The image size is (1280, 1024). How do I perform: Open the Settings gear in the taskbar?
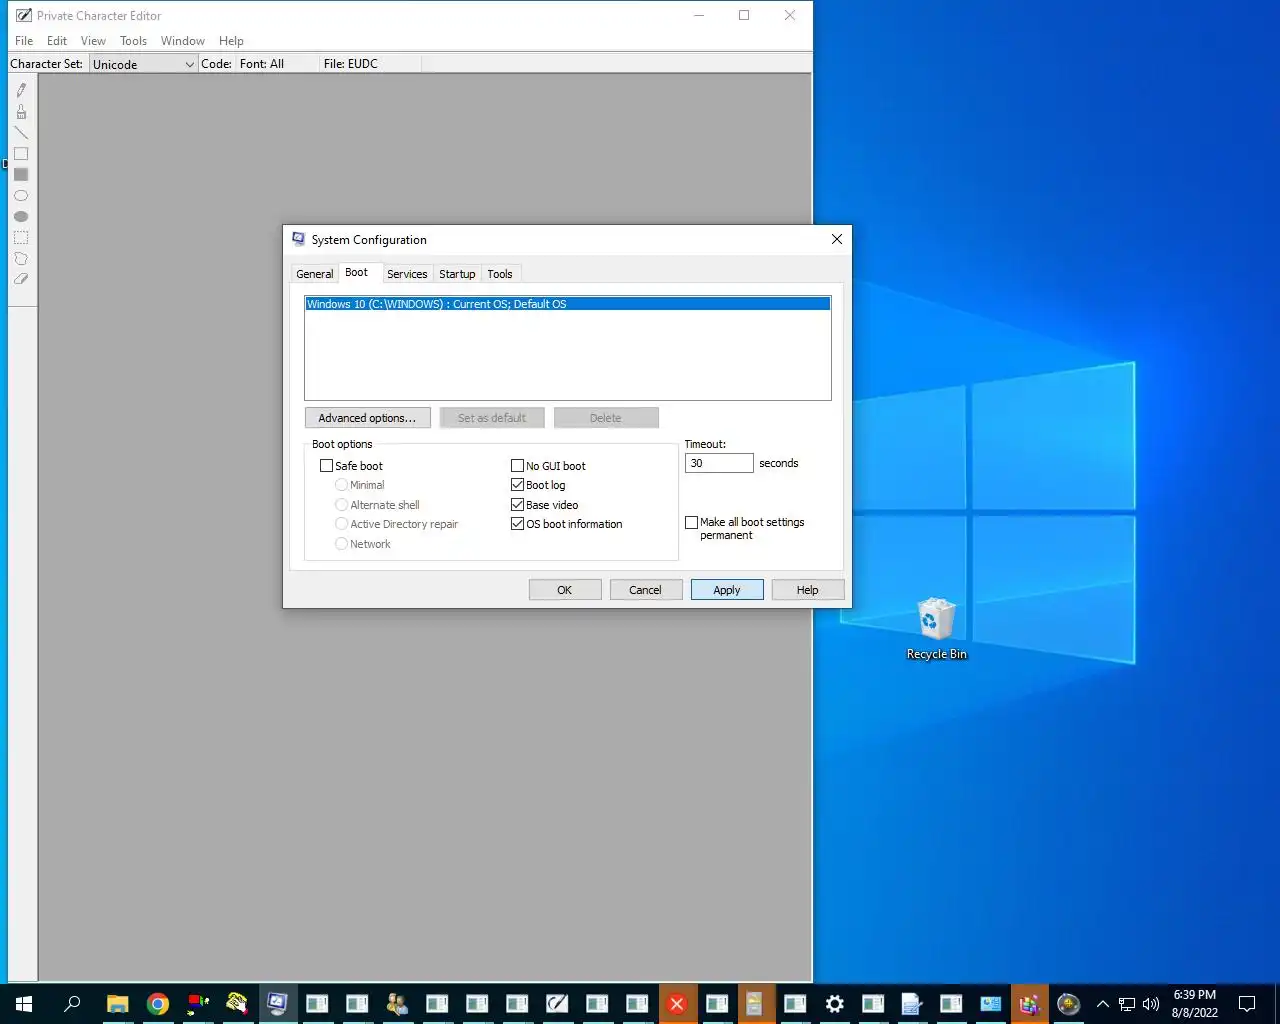pyautogui.click(x=835, y=1004)
